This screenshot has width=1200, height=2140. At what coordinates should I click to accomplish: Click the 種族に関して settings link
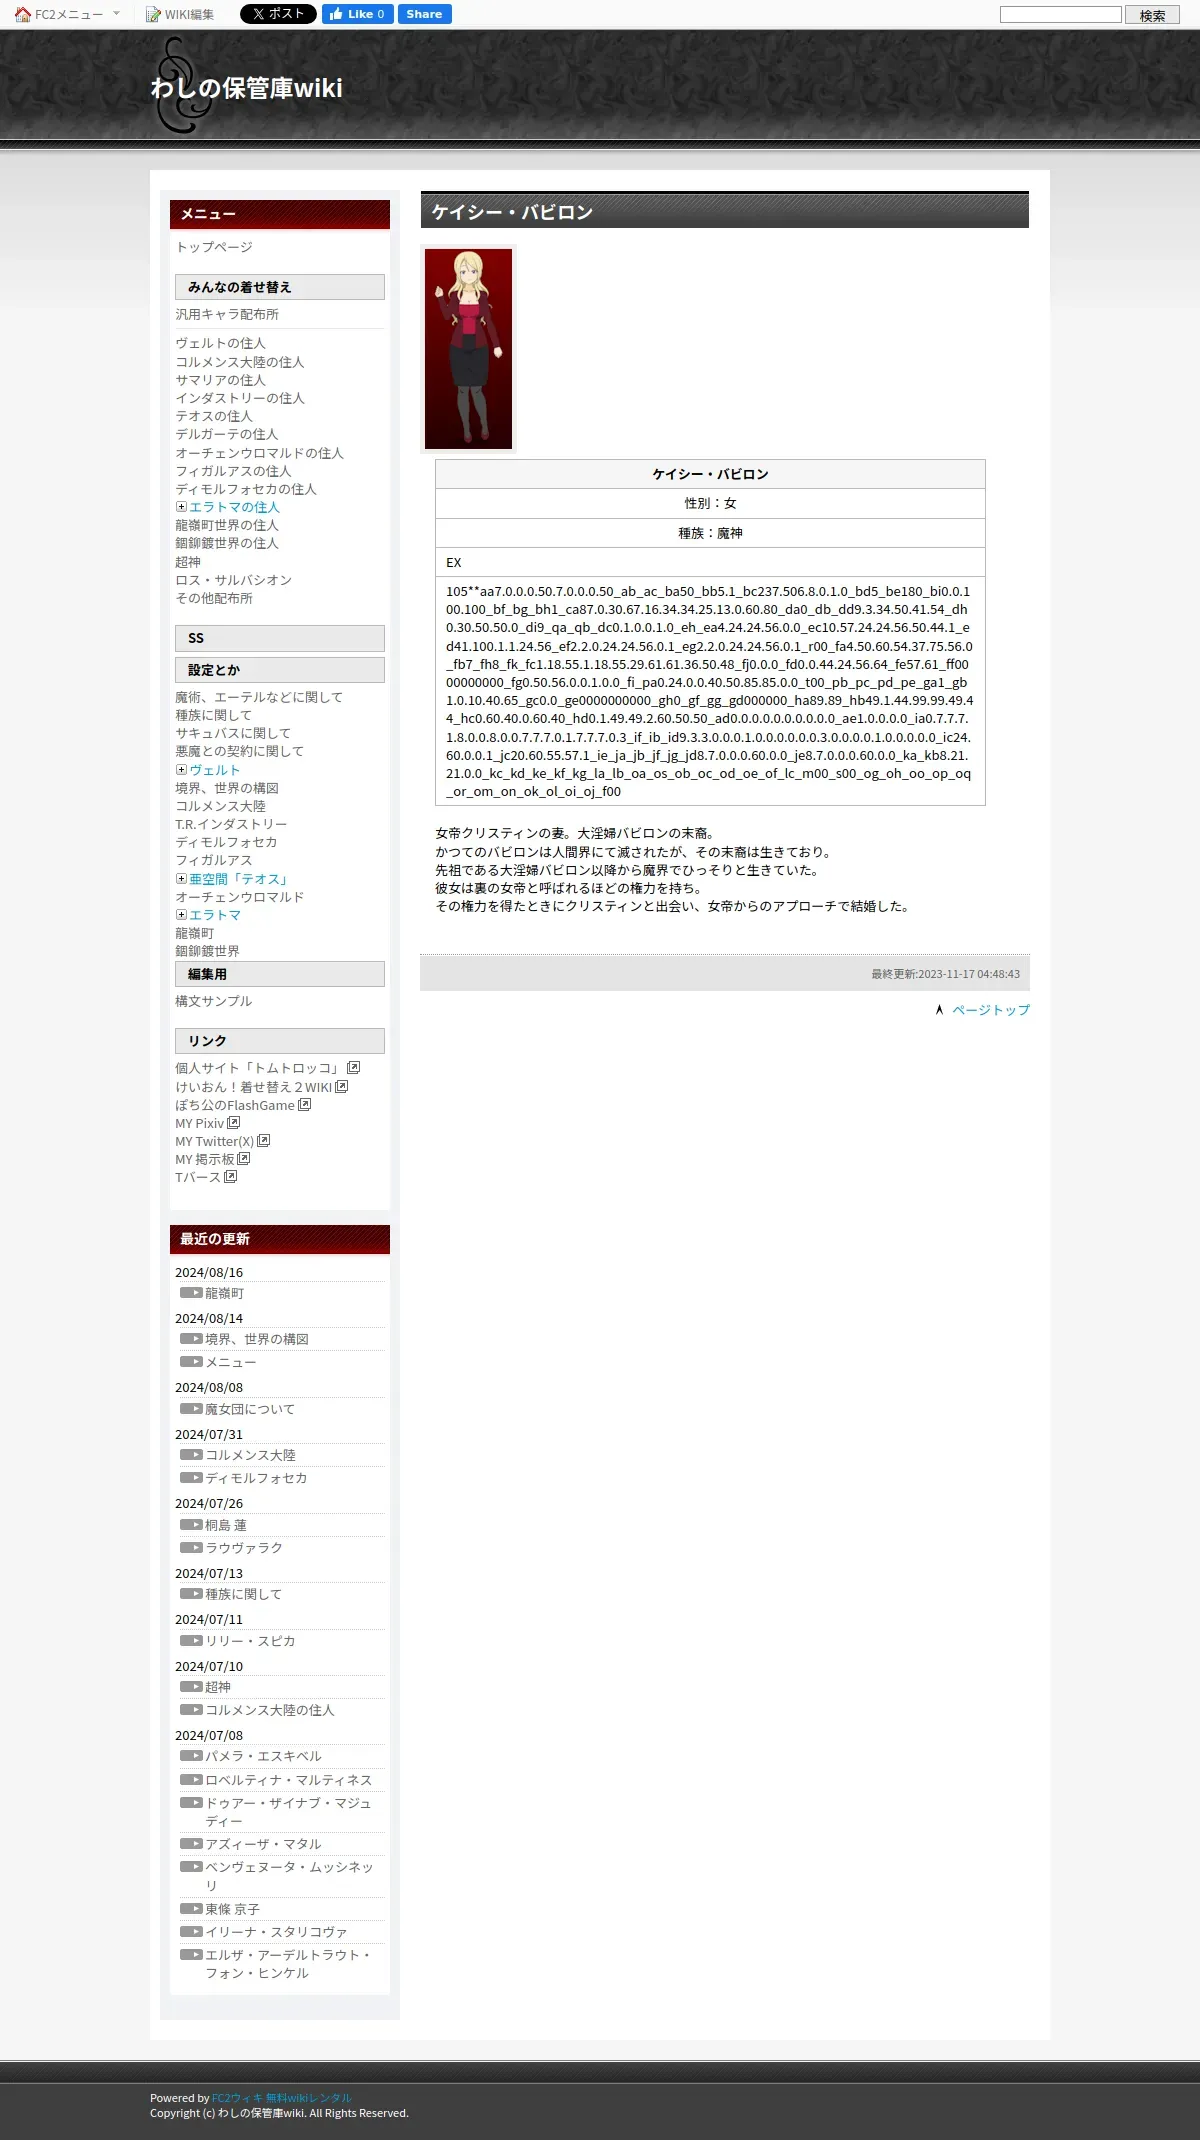(213, 715)
